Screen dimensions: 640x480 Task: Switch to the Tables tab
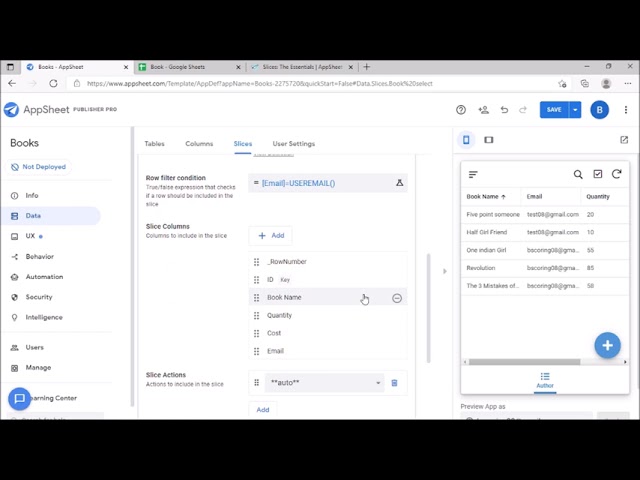point(154,144)
